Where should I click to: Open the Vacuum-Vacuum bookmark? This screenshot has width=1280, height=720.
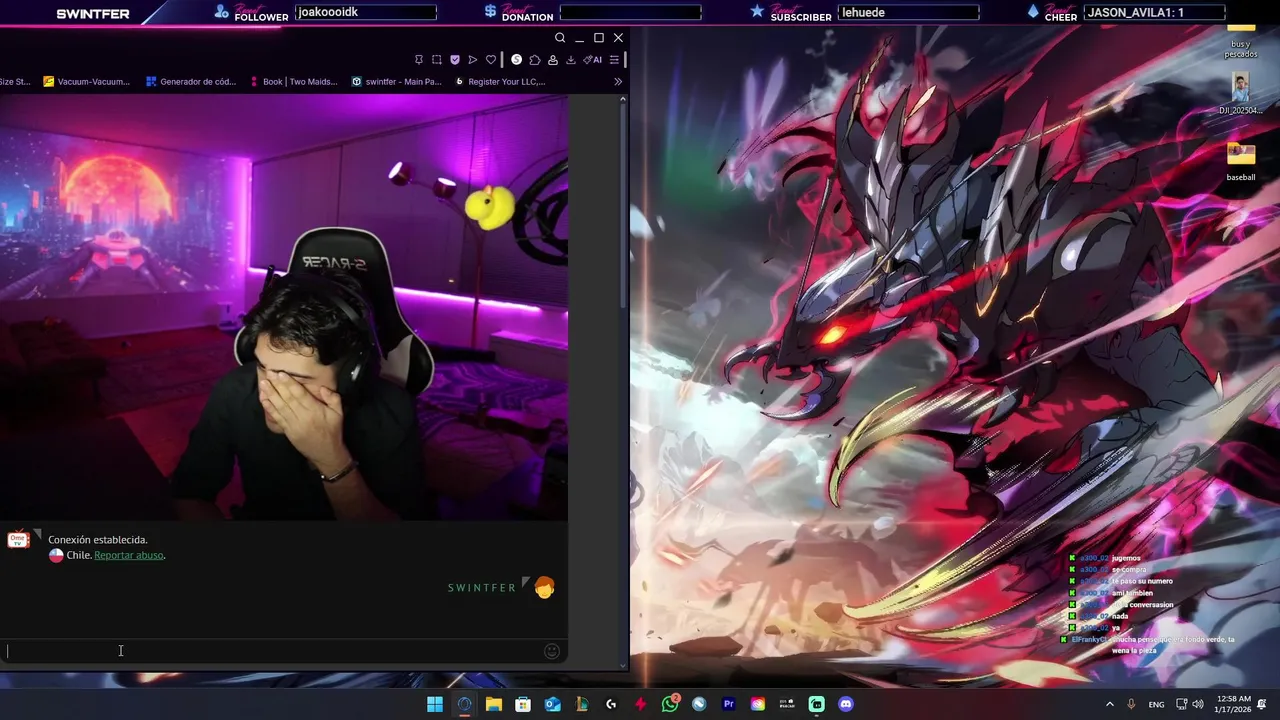pos(87,82)
